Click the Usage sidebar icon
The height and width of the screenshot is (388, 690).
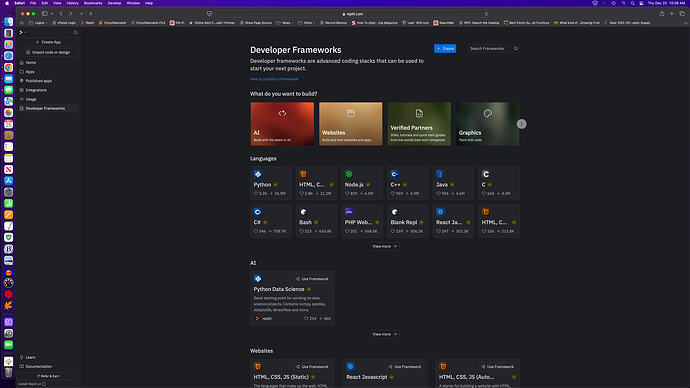22,99
